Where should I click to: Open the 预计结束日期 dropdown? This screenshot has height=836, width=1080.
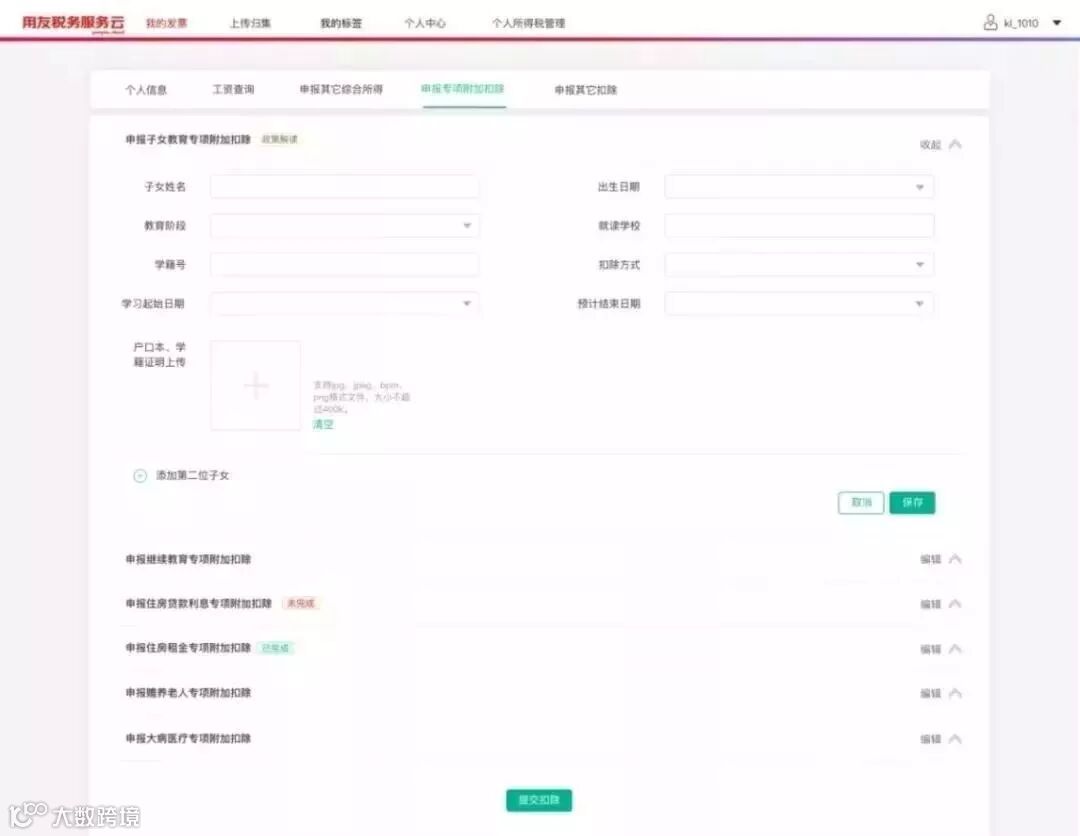[x=799, y=304]
